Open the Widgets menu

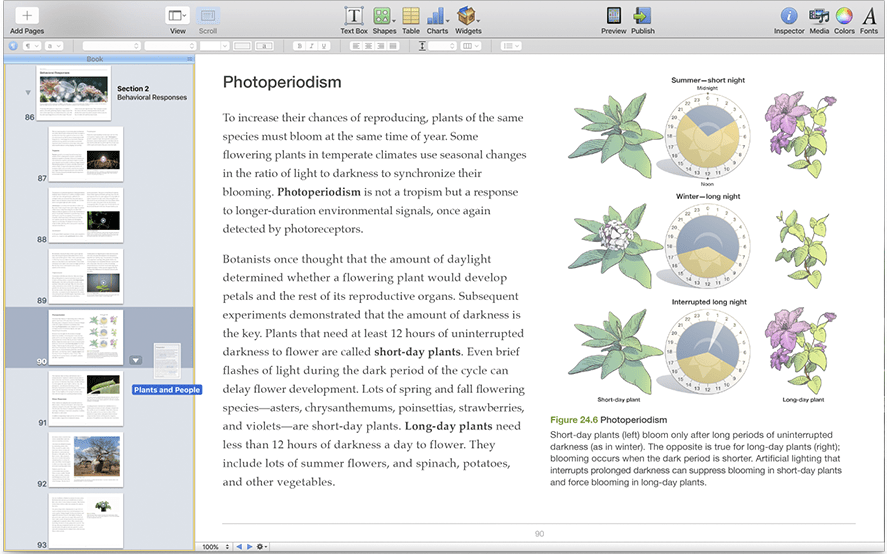(x=467, y=17)
